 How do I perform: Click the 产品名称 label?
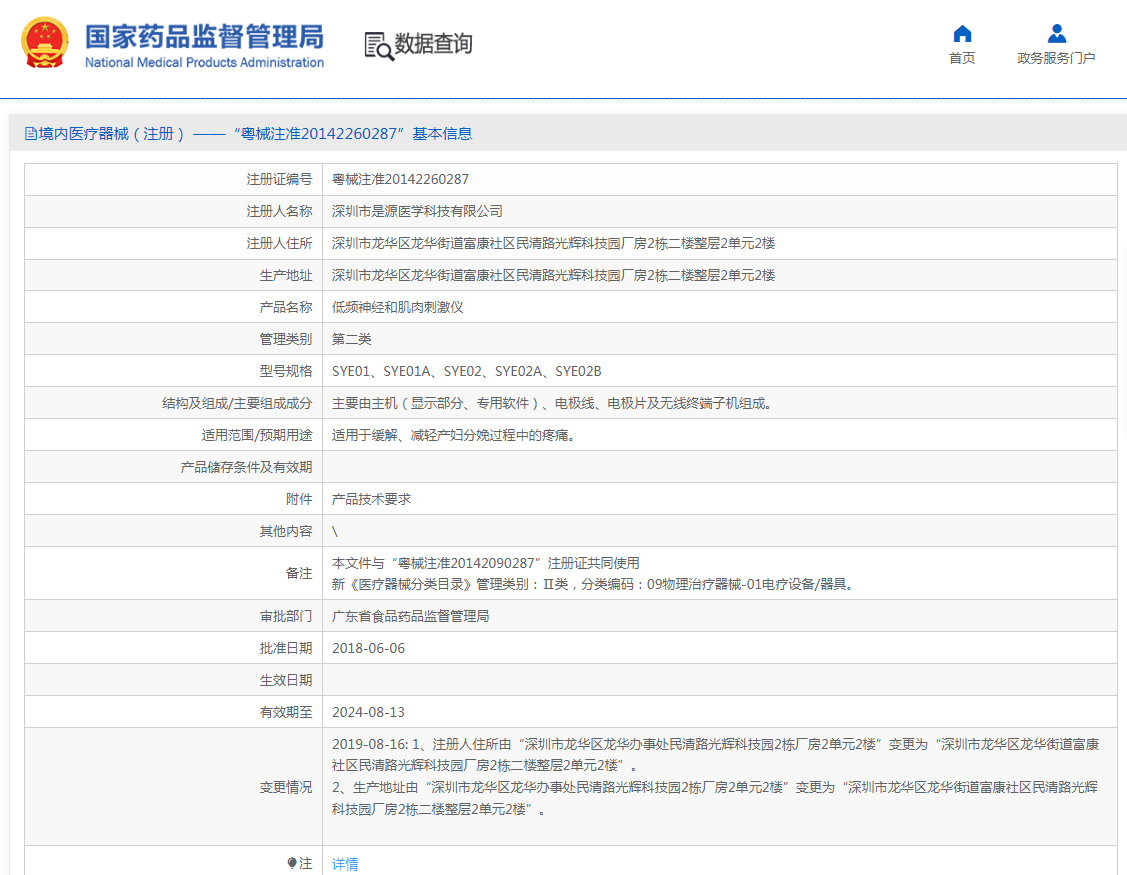[285, 307]
